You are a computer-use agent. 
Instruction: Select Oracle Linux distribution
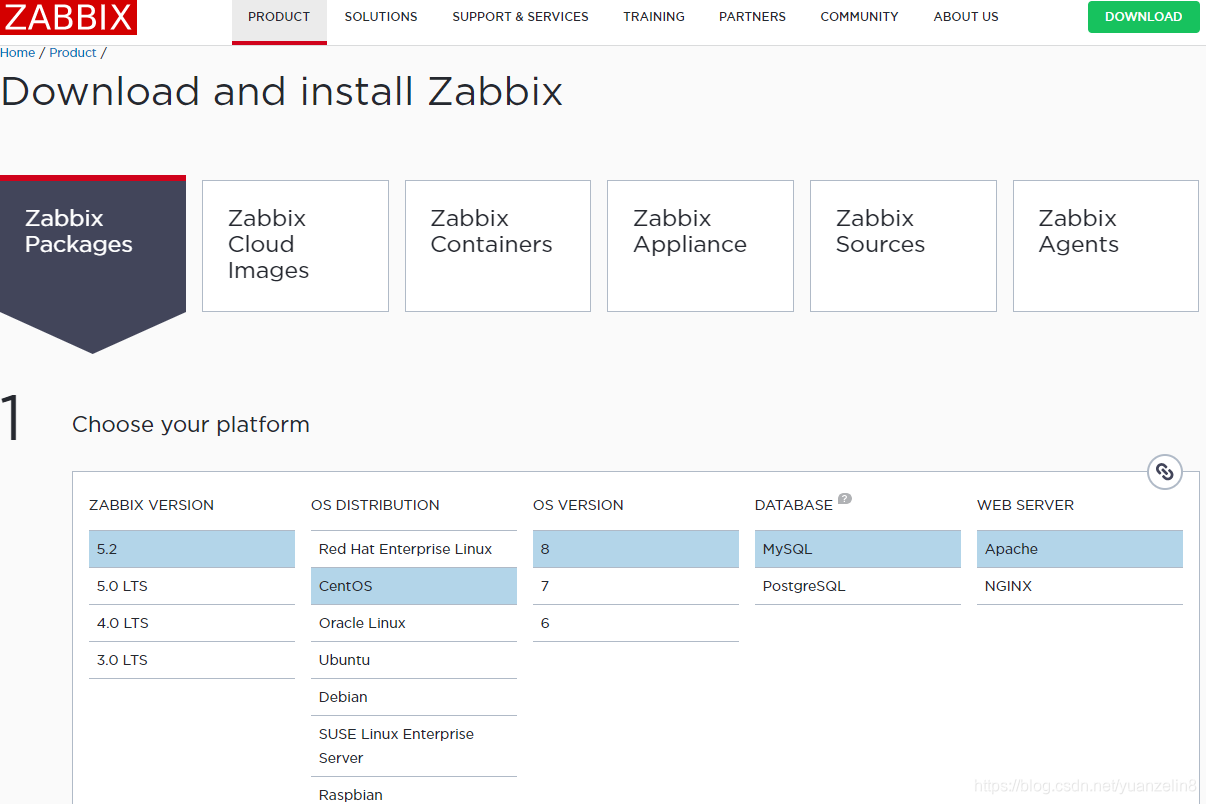click(414, 623)
